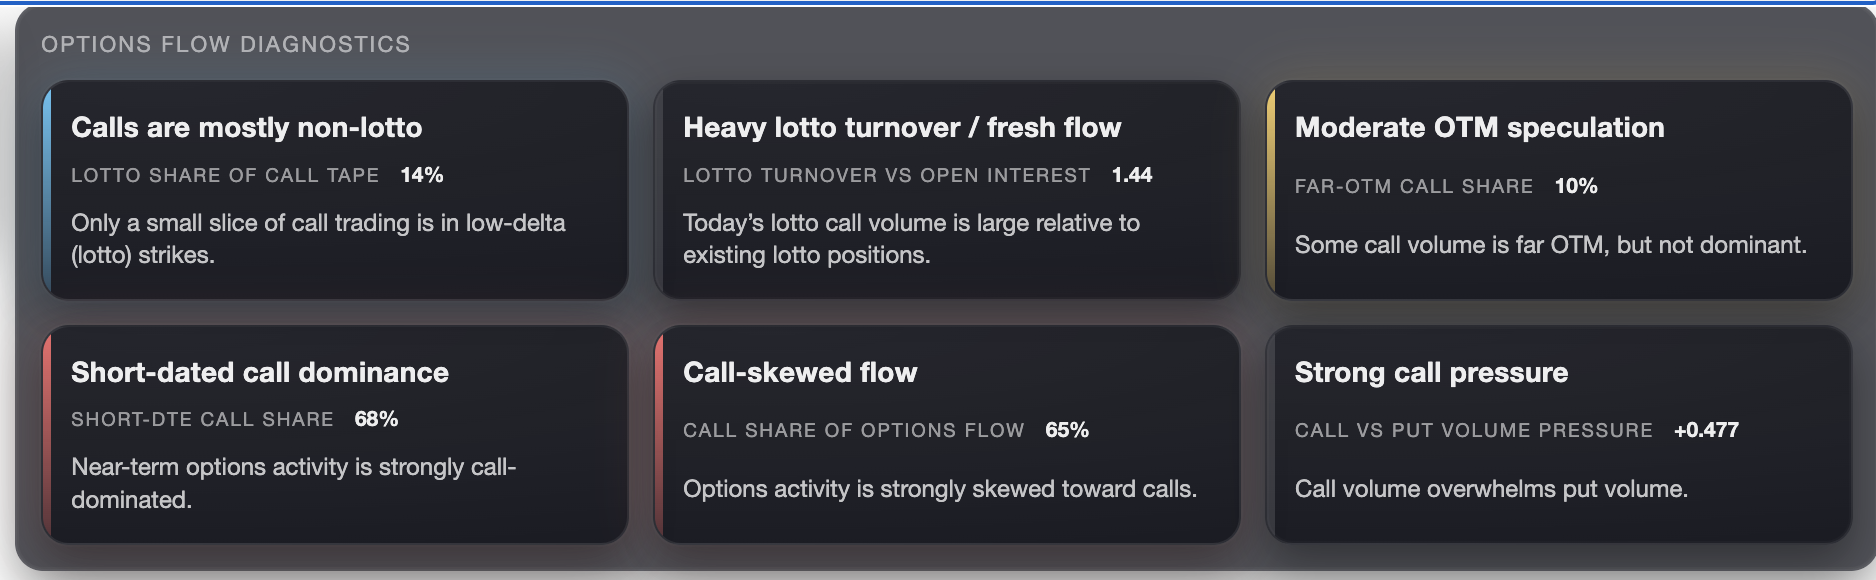Click the 10% far-OTM call share value
1876x580 pixels.
pyautogui.click(x=1575, y=186)
